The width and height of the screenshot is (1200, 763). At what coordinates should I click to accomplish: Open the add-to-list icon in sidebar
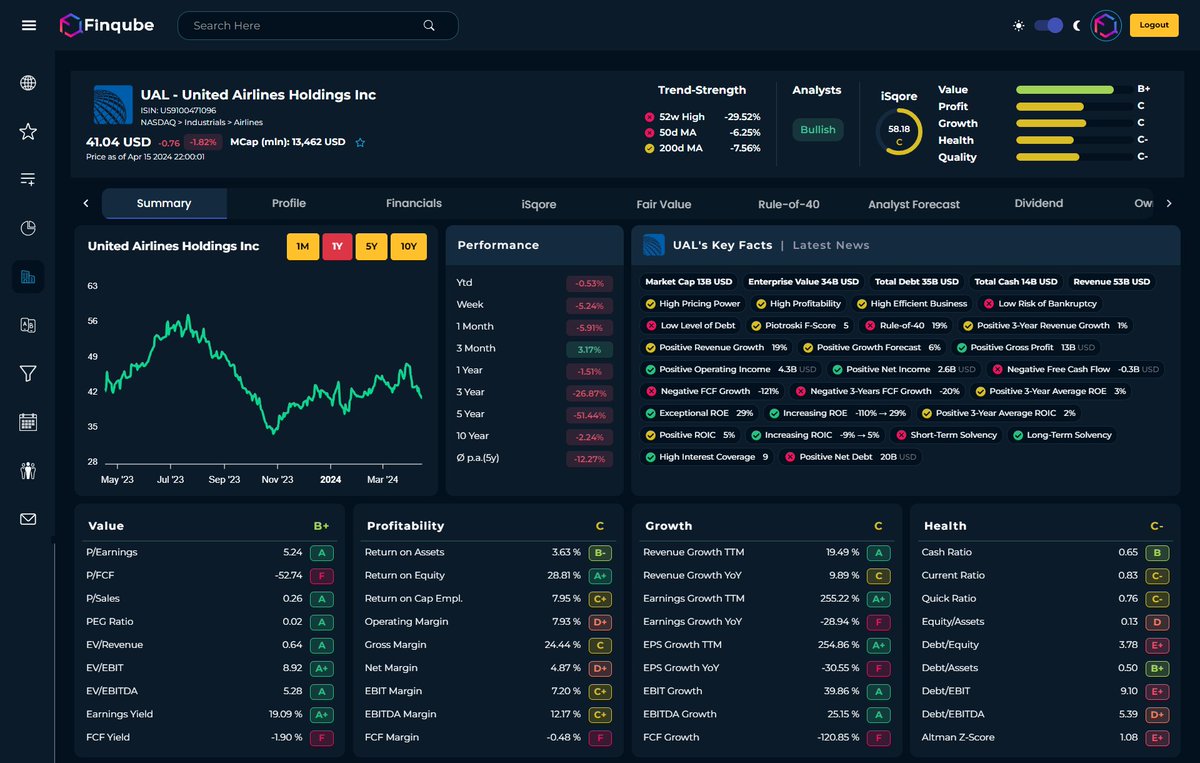28,179
